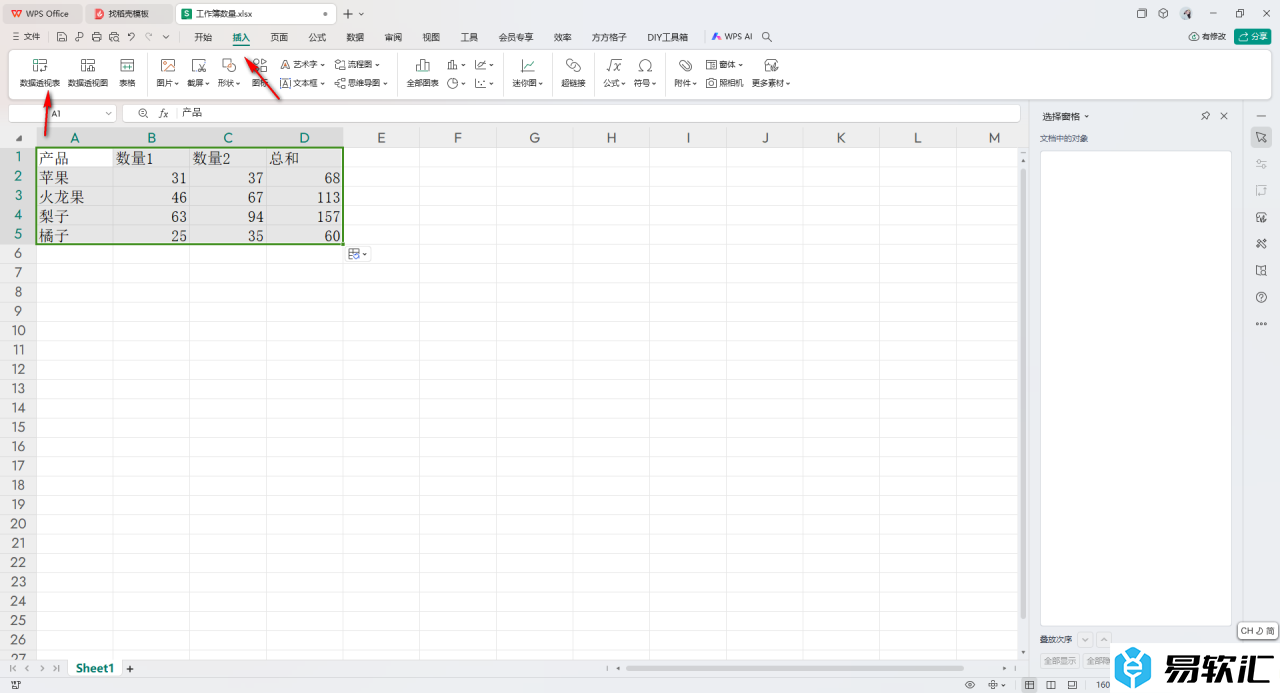Image resolution: width=1280 pixels, height=693 pixels.
Task: Pin the 选择窗格 selection pane
Action: point(1205,116)
